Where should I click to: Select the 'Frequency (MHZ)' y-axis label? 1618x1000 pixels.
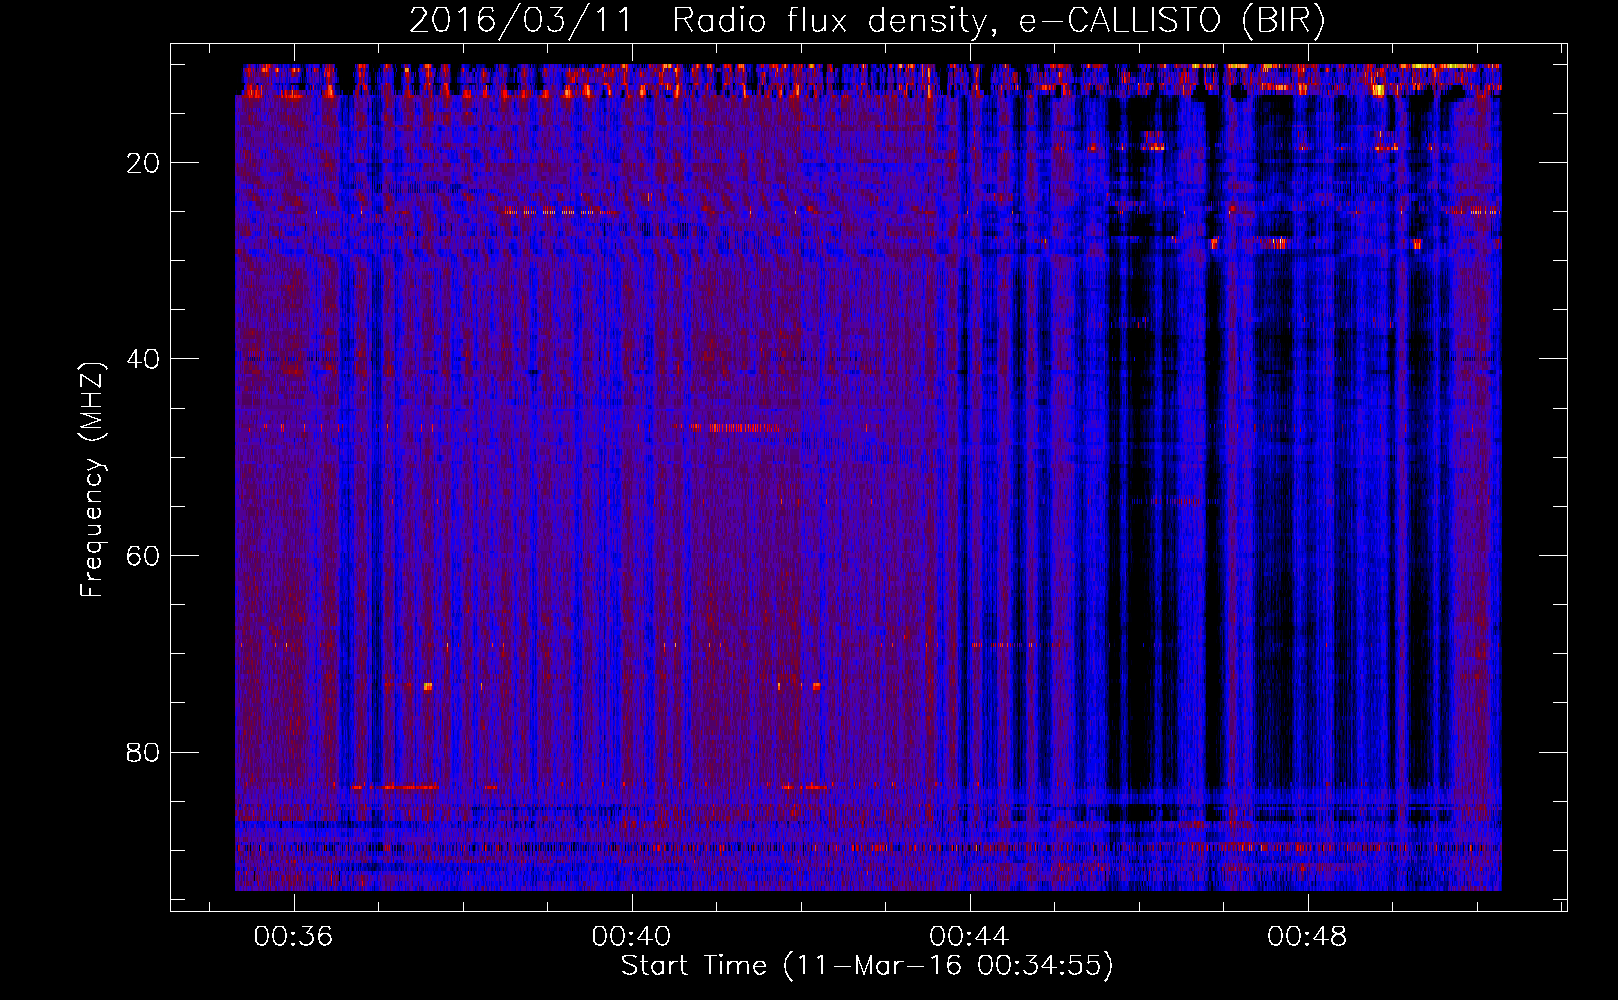[92, 479]
